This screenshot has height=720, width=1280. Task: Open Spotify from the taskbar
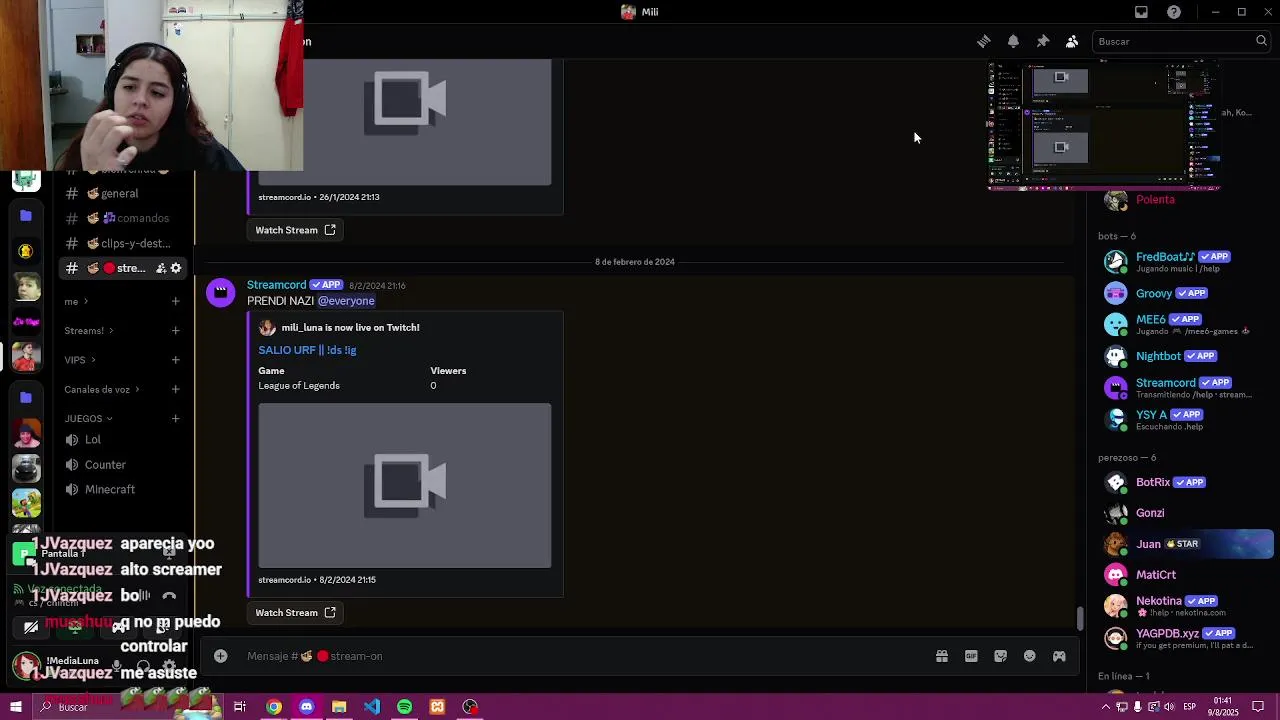pyautogui.click(x=404, y=707)
